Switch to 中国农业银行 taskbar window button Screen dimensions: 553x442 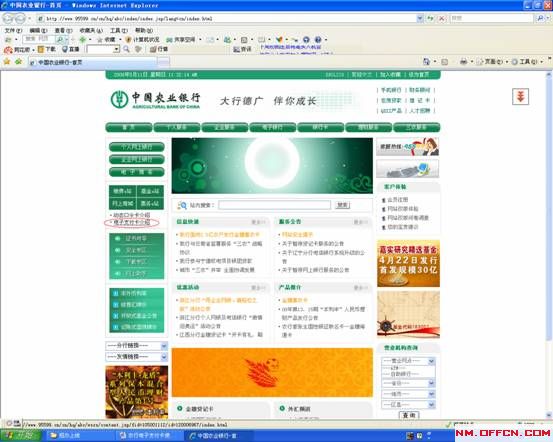point(219,436)
